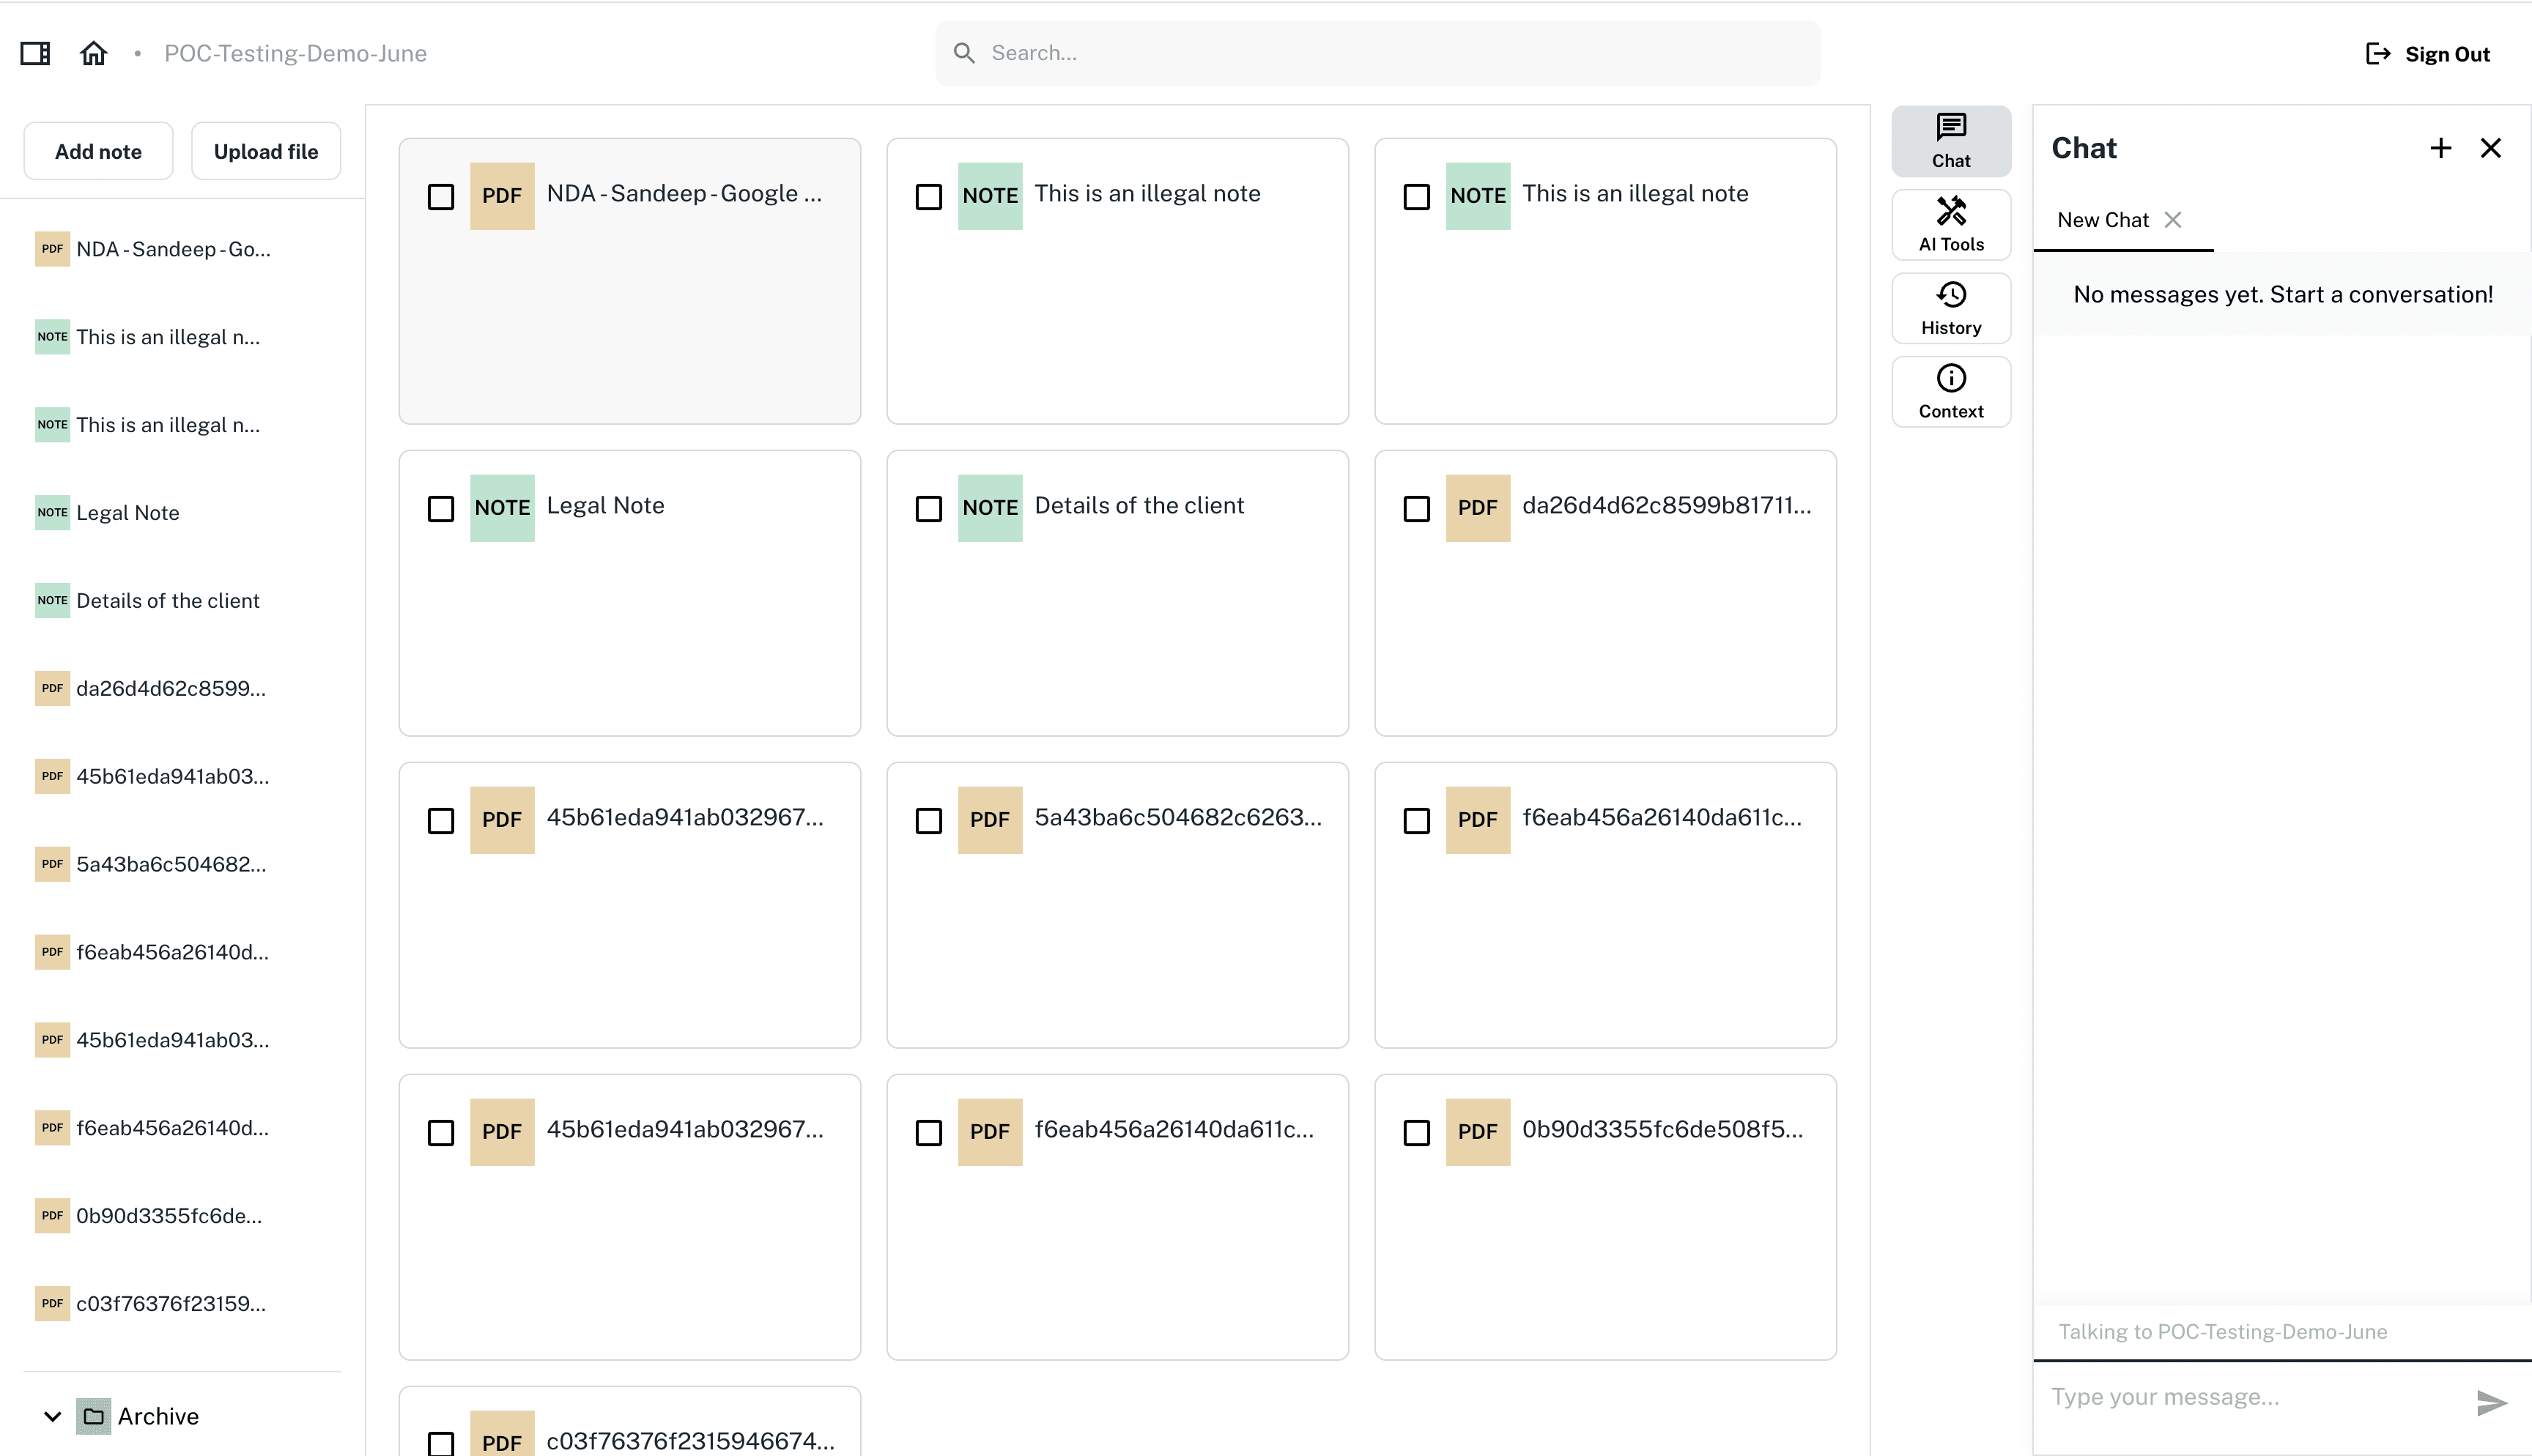Open sidebar item 0b90d3355fc6de...
Screen dimensions: 2532x1456
pyautogui.click(x=170, y=1216)
